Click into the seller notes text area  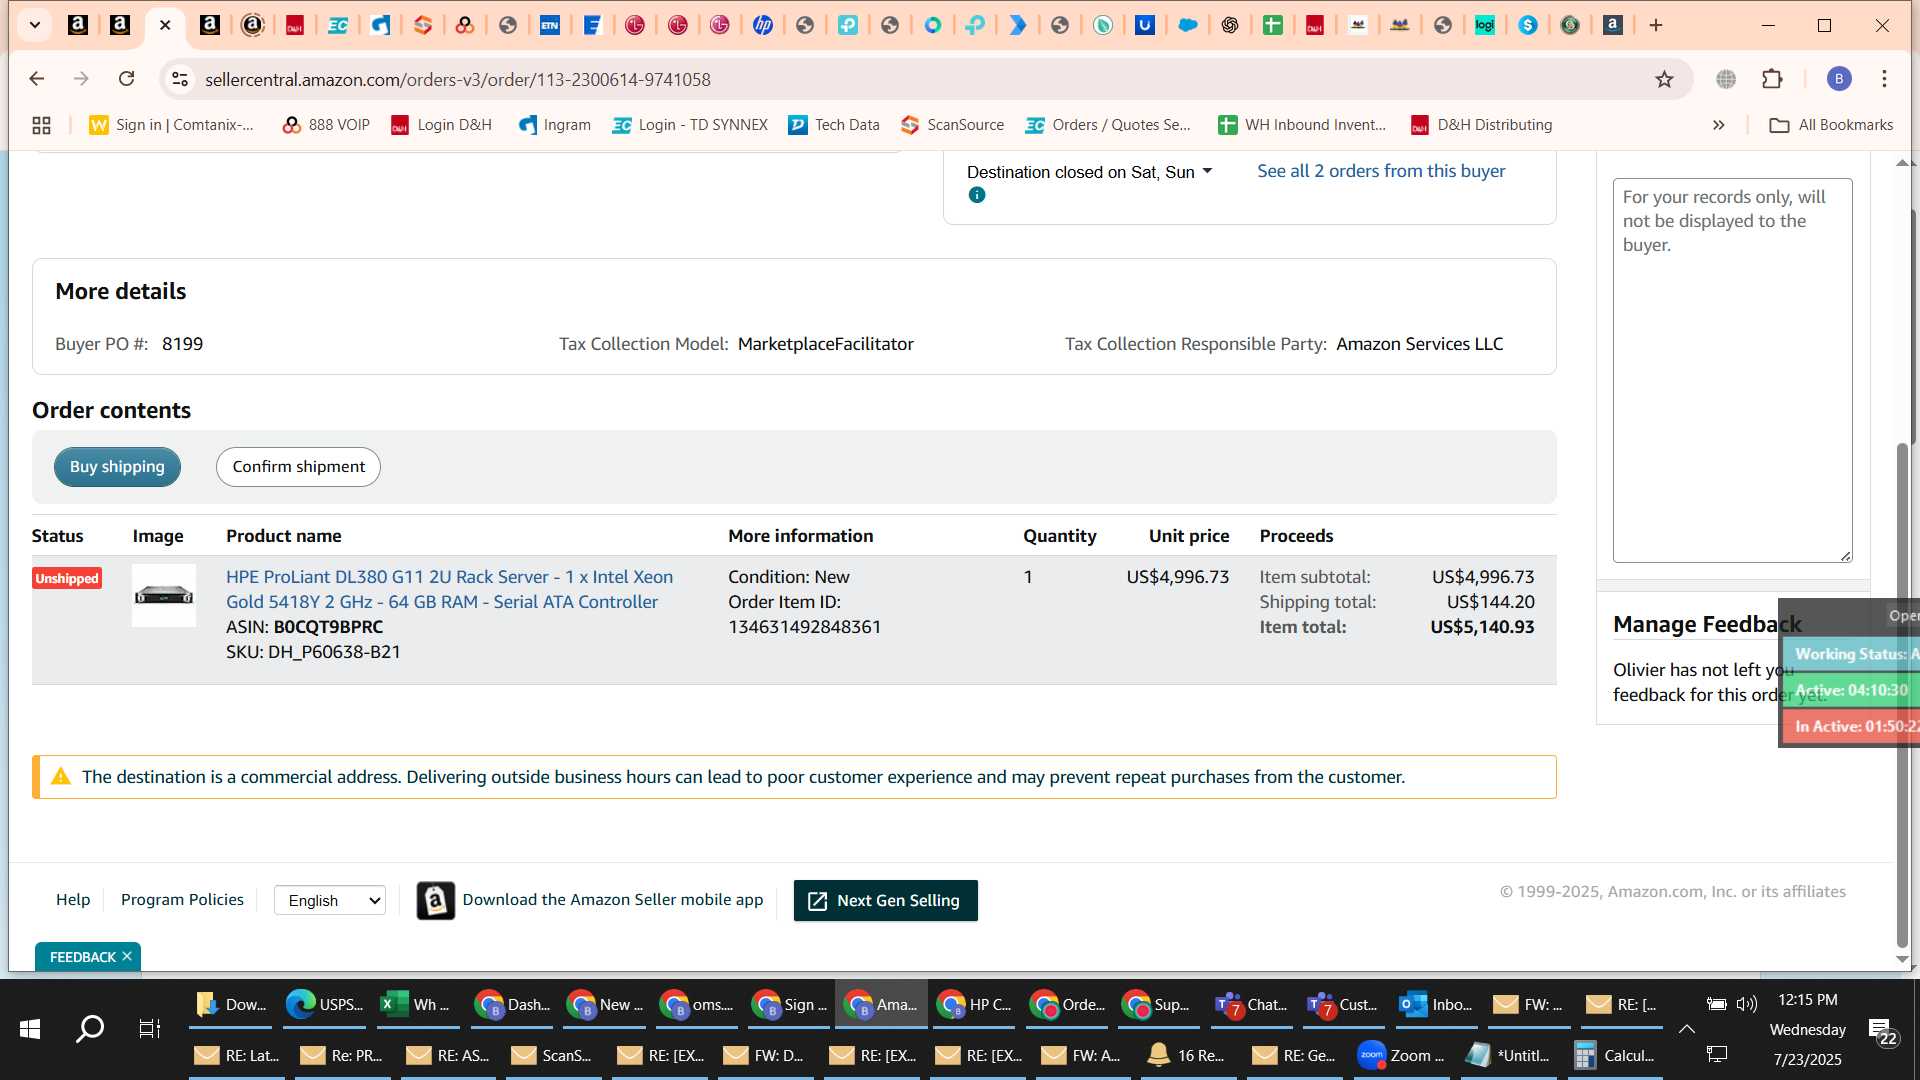[1732, 370]
